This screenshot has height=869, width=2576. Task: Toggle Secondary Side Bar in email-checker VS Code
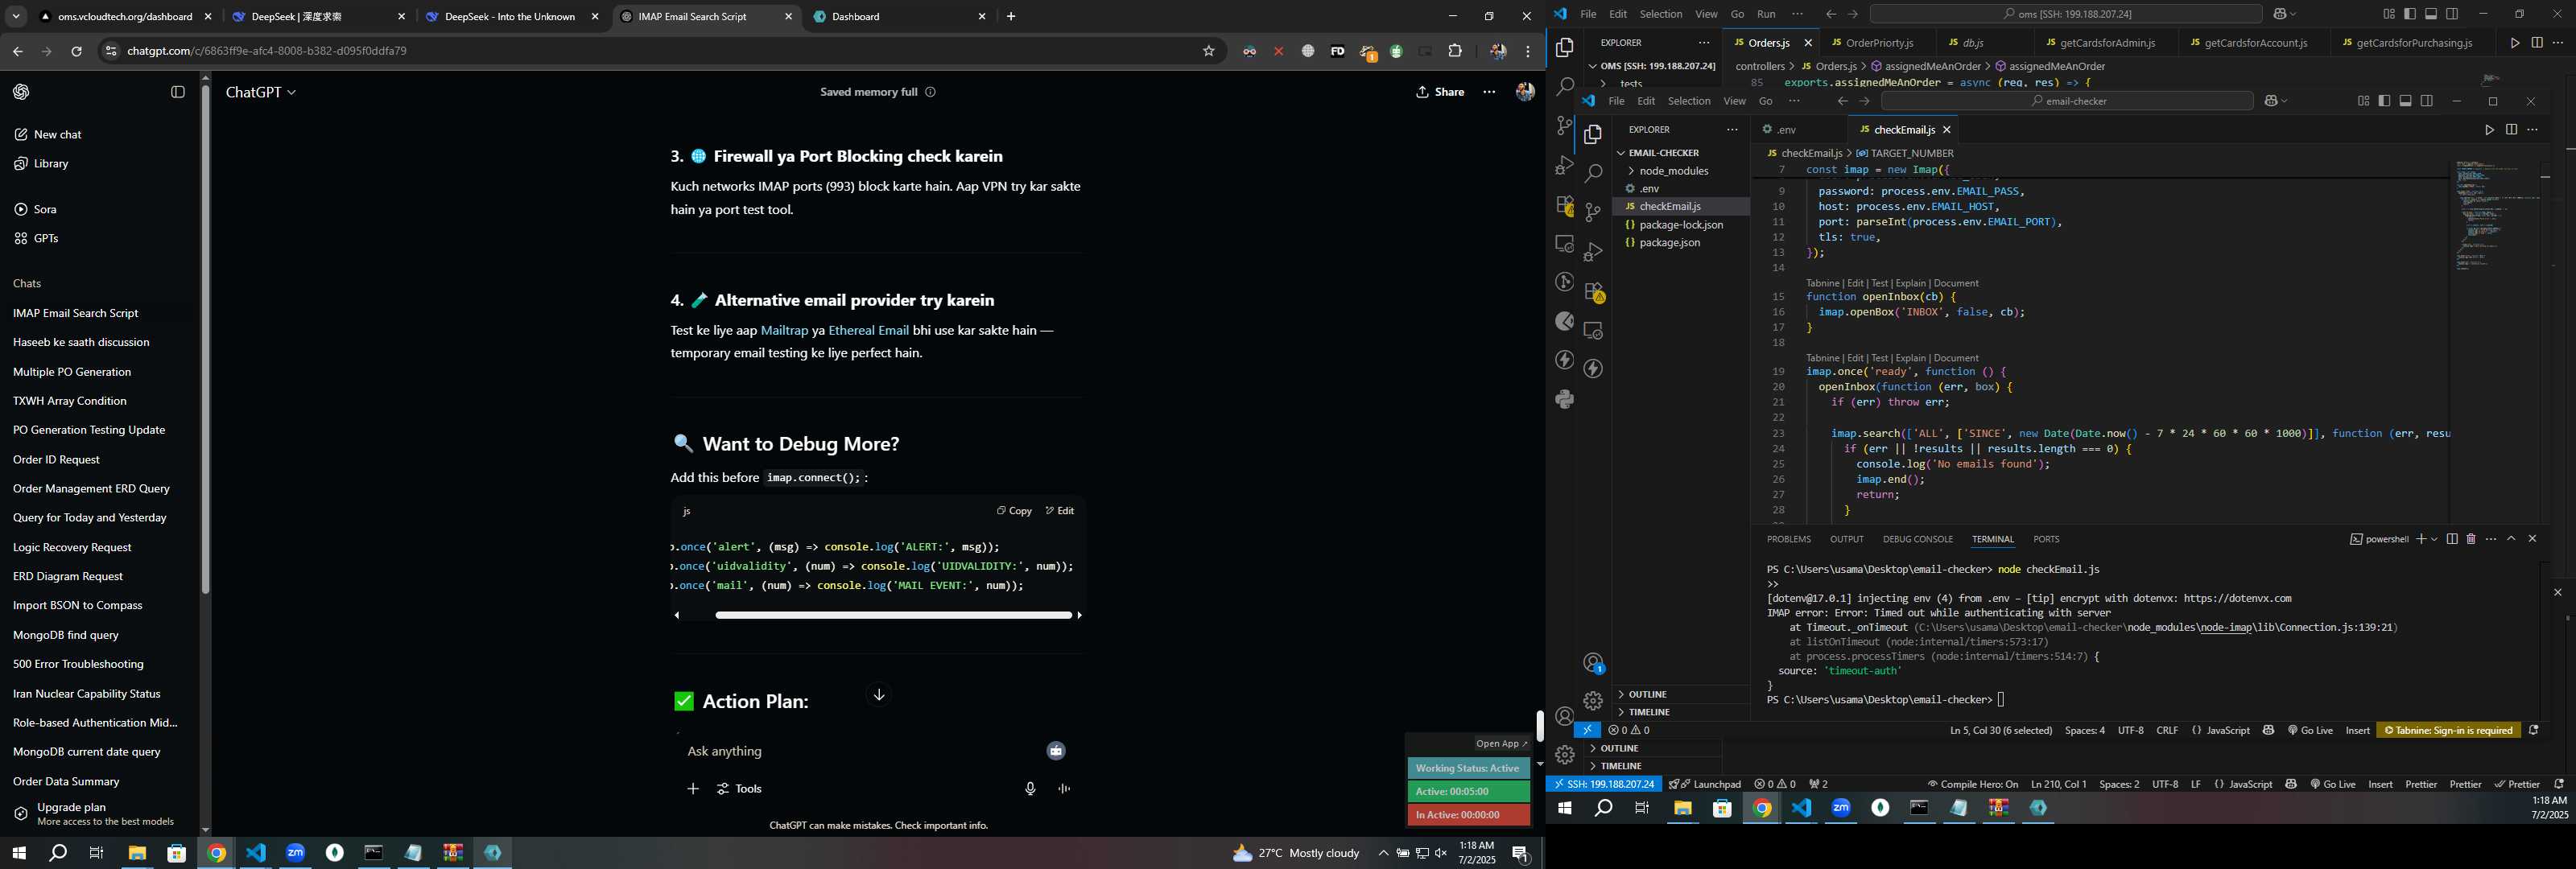click(x=2427, y=101)
